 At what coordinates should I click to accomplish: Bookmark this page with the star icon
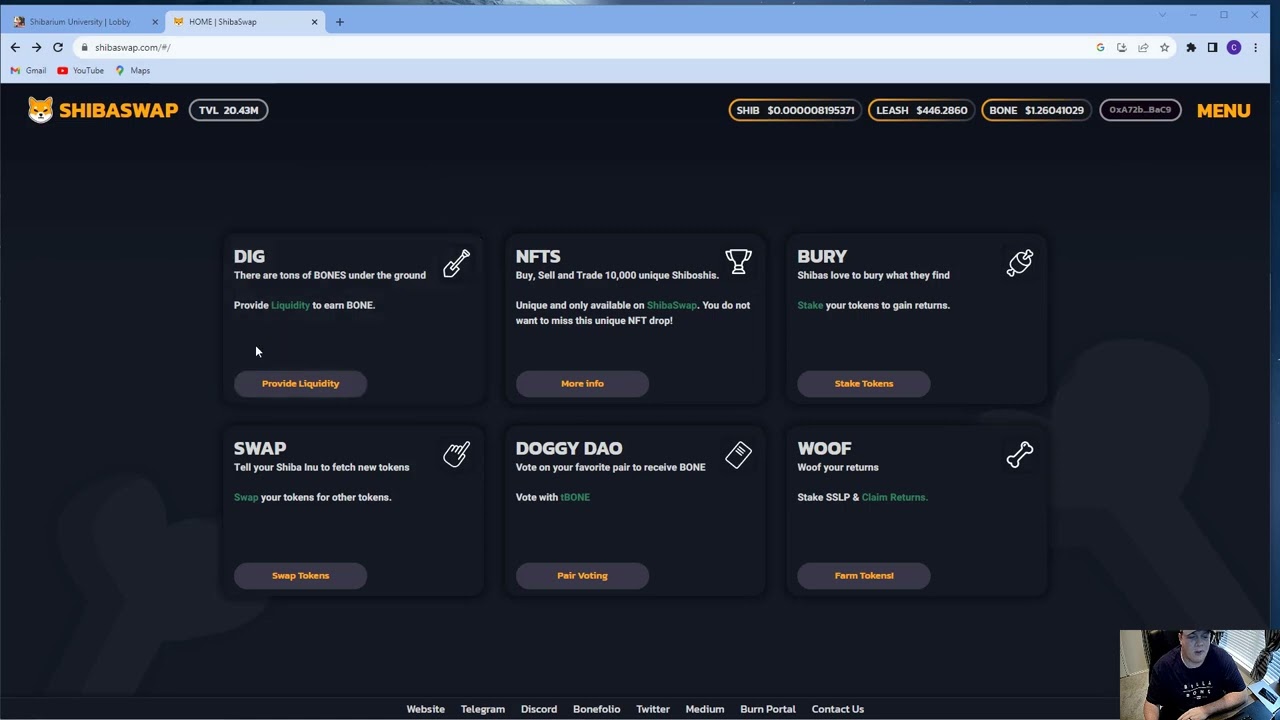[1164, 47]
